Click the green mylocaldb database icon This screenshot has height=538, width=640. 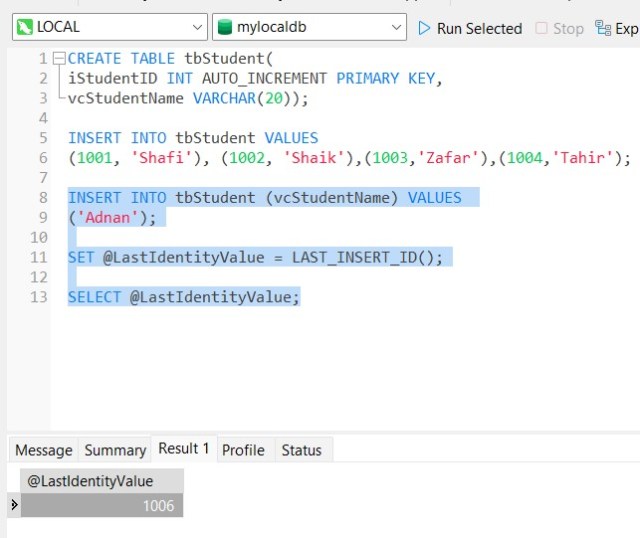pyautogui.click(x=225, y=28)
